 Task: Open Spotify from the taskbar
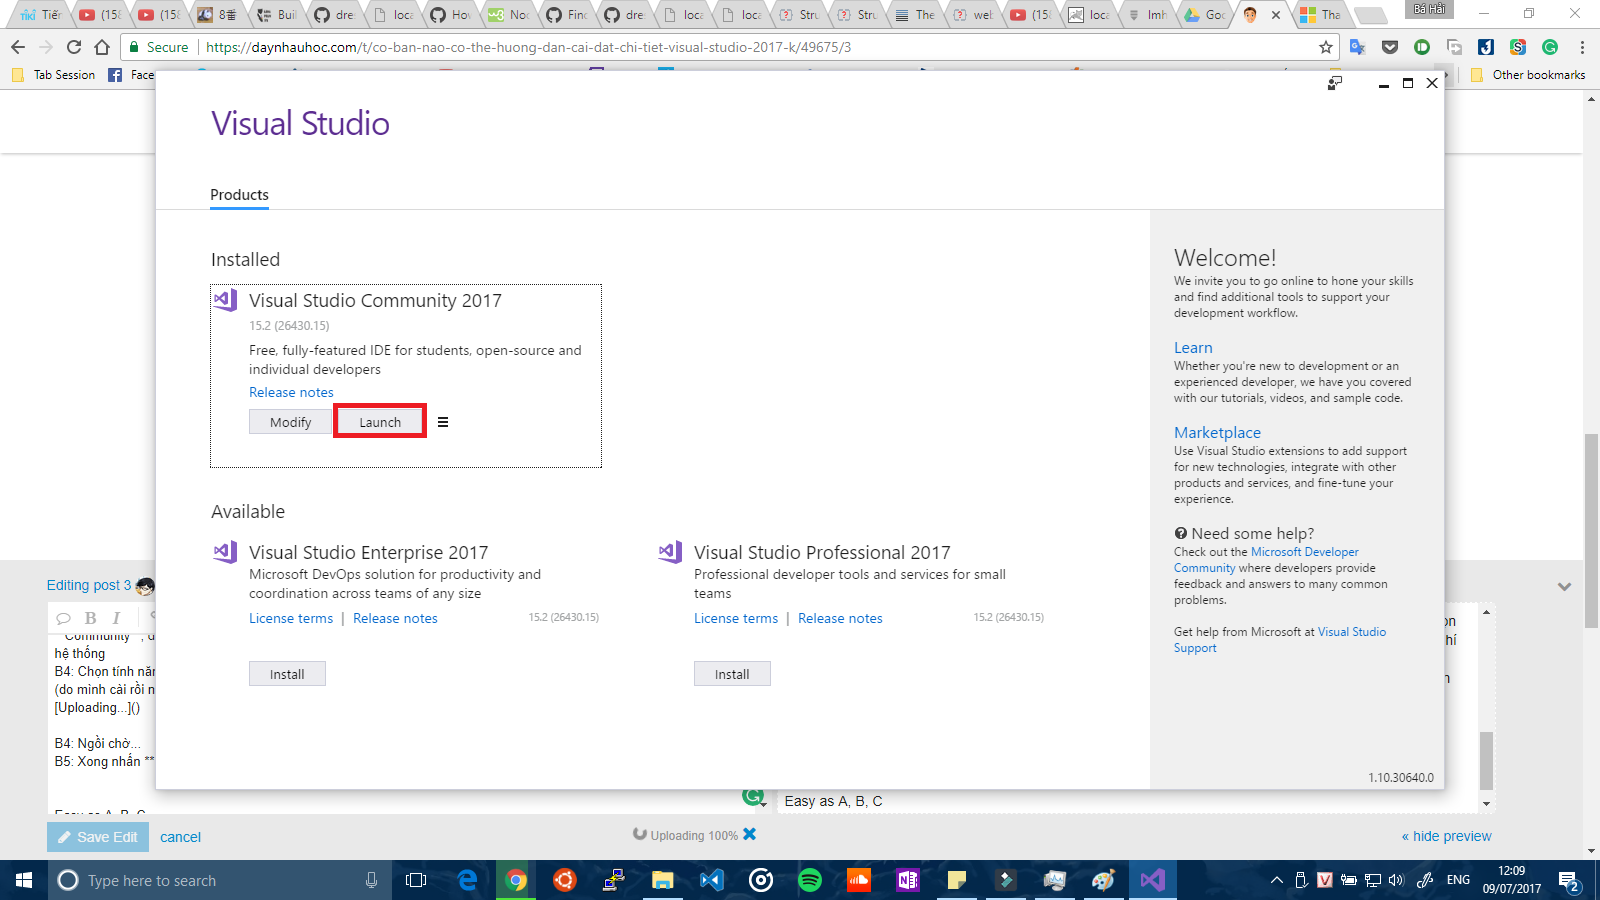[x=809, y=880]
